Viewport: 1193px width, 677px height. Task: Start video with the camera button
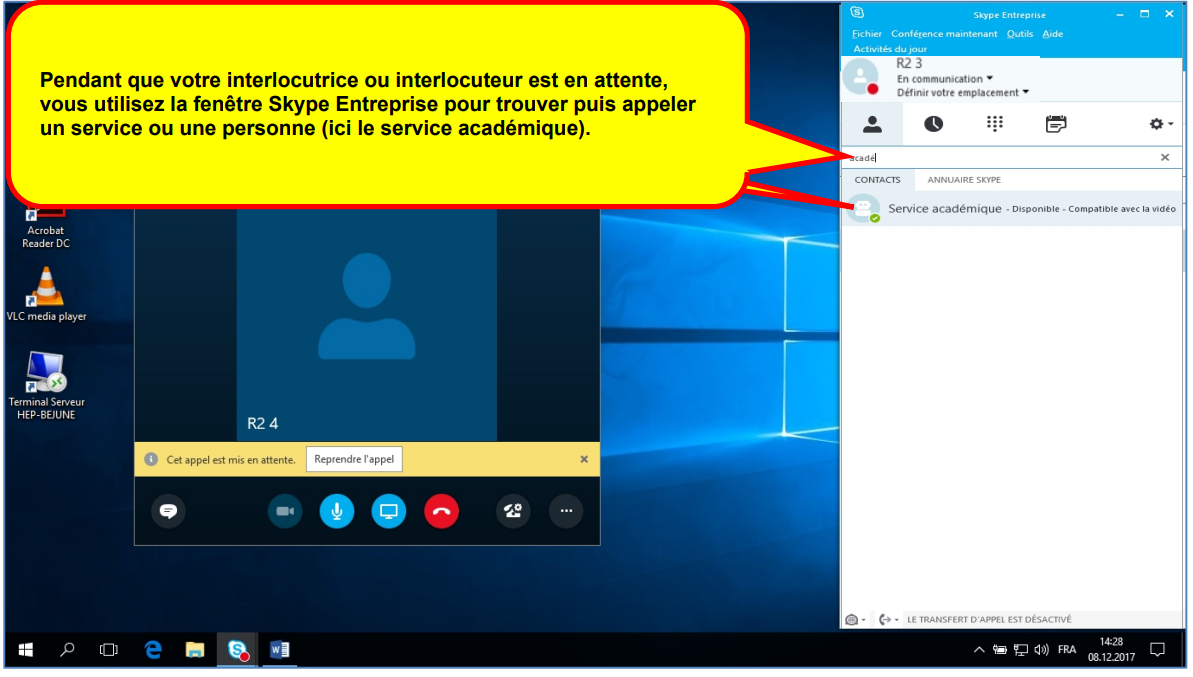pos(285,511)
